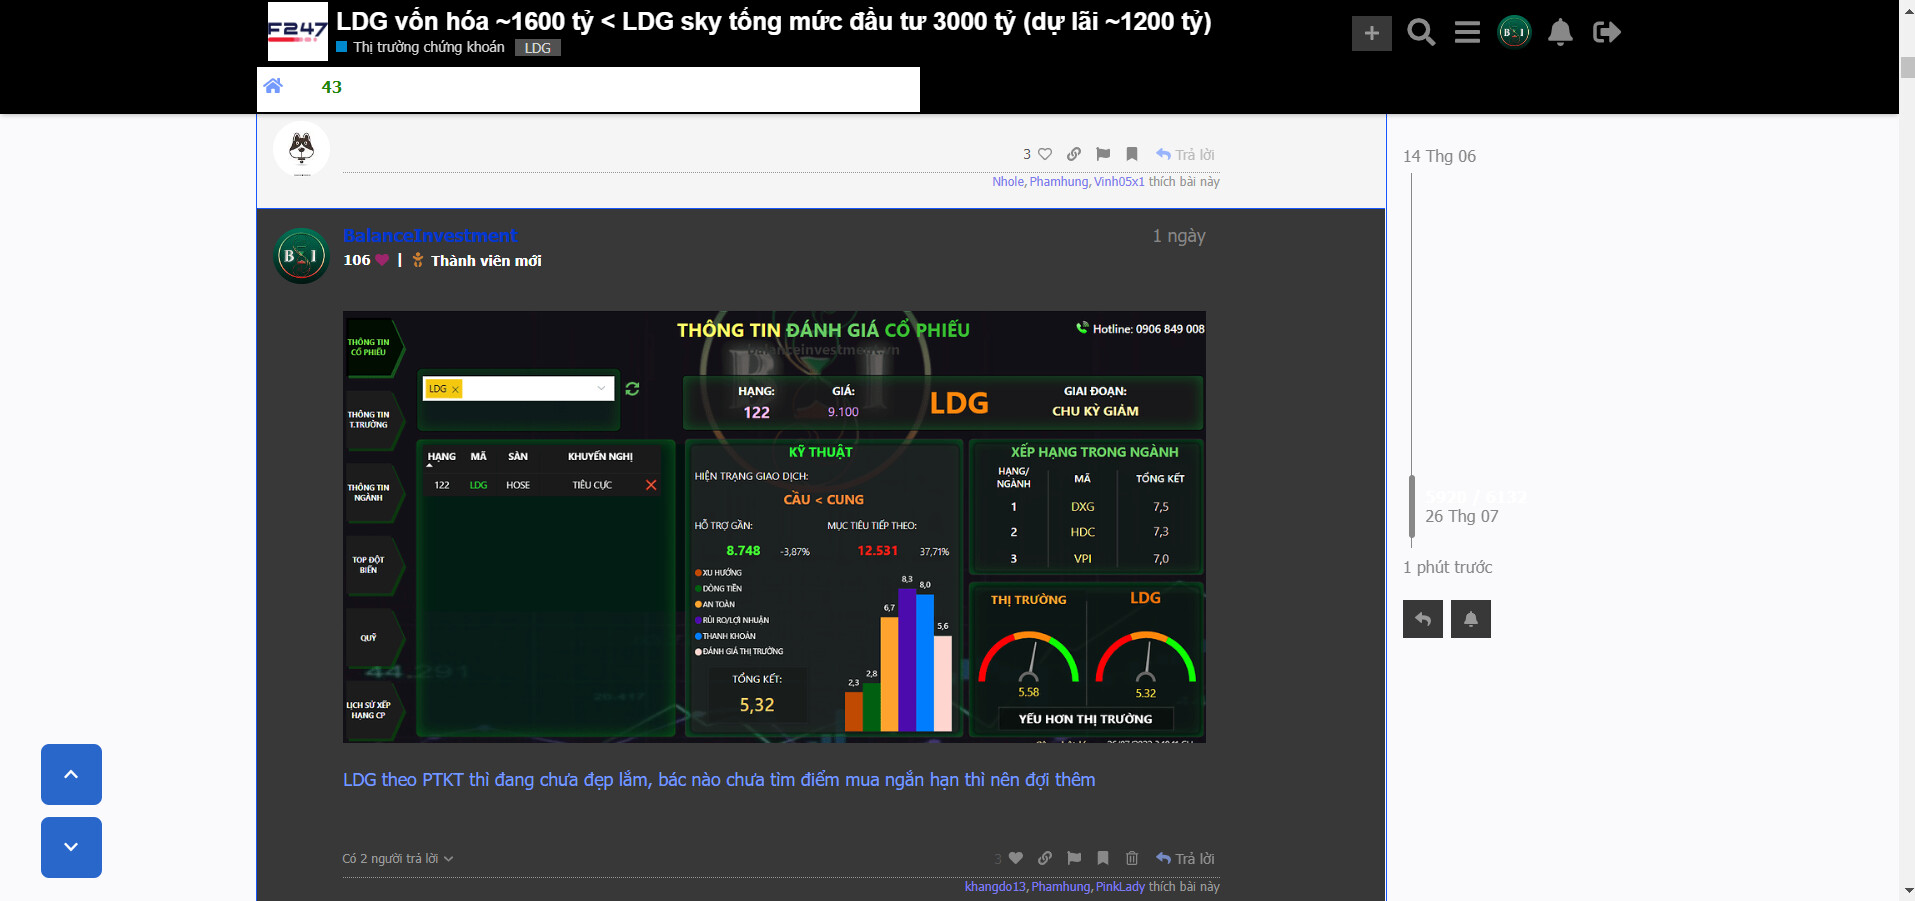Flag the BalanceInvestment post
The width and height of the screenshot is (1915, 901).
pos(1074,858)
